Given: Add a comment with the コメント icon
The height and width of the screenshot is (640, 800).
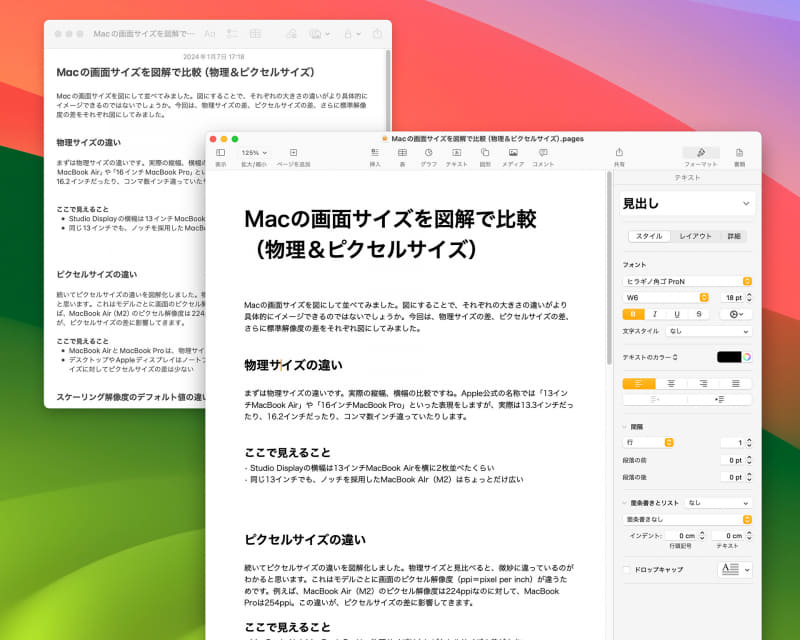Looking at the screenshot, I should point(543,153).
